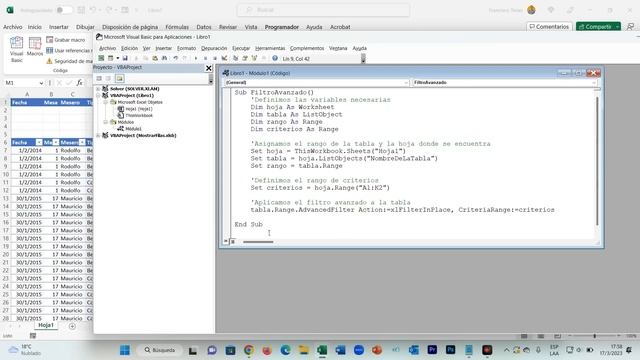
Task: Switch to the Programador tab in Excel
Action: [x=282, y=27]
